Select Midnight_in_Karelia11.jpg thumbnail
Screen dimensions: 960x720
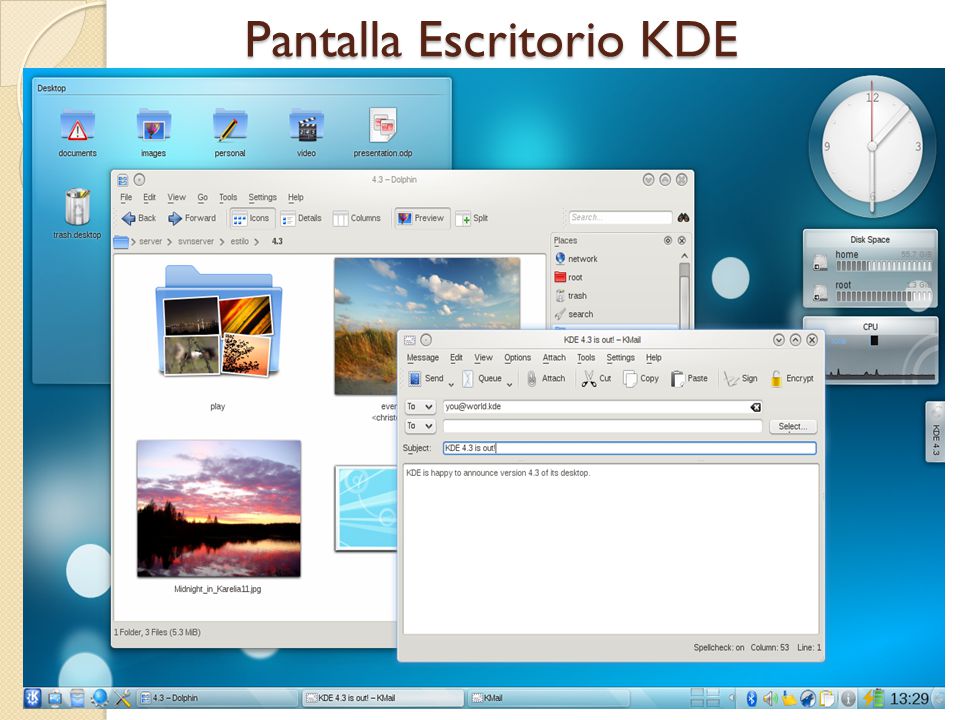[x=219, y=508]
